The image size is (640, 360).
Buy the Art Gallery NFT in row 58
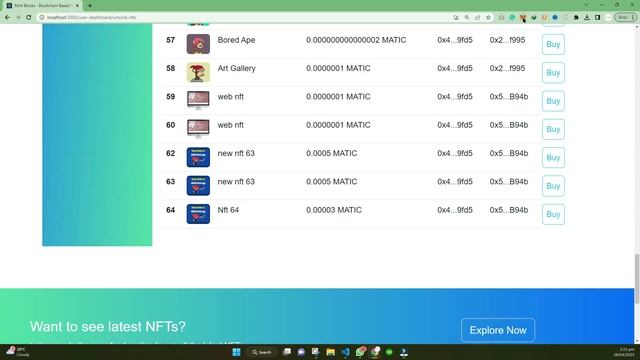[x=553, y=73]
